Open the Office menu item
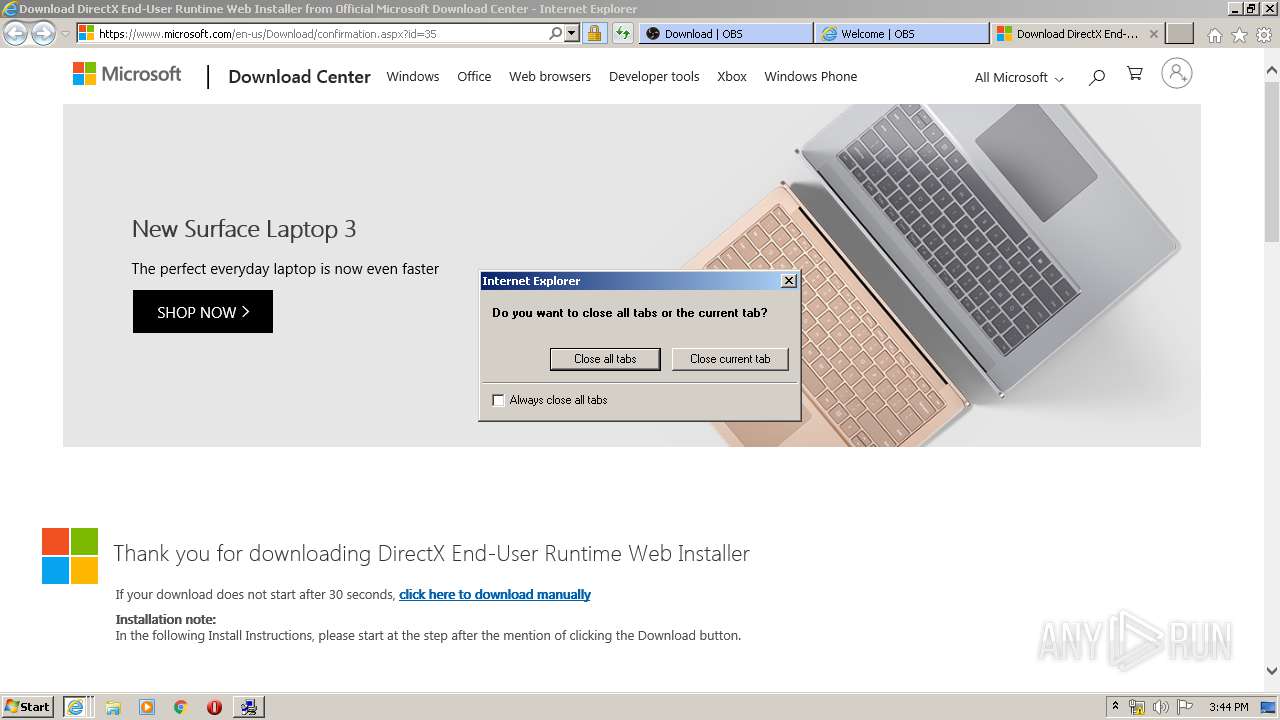The image size is (1280, 720). pyautogui.click(x=474, y=76)
